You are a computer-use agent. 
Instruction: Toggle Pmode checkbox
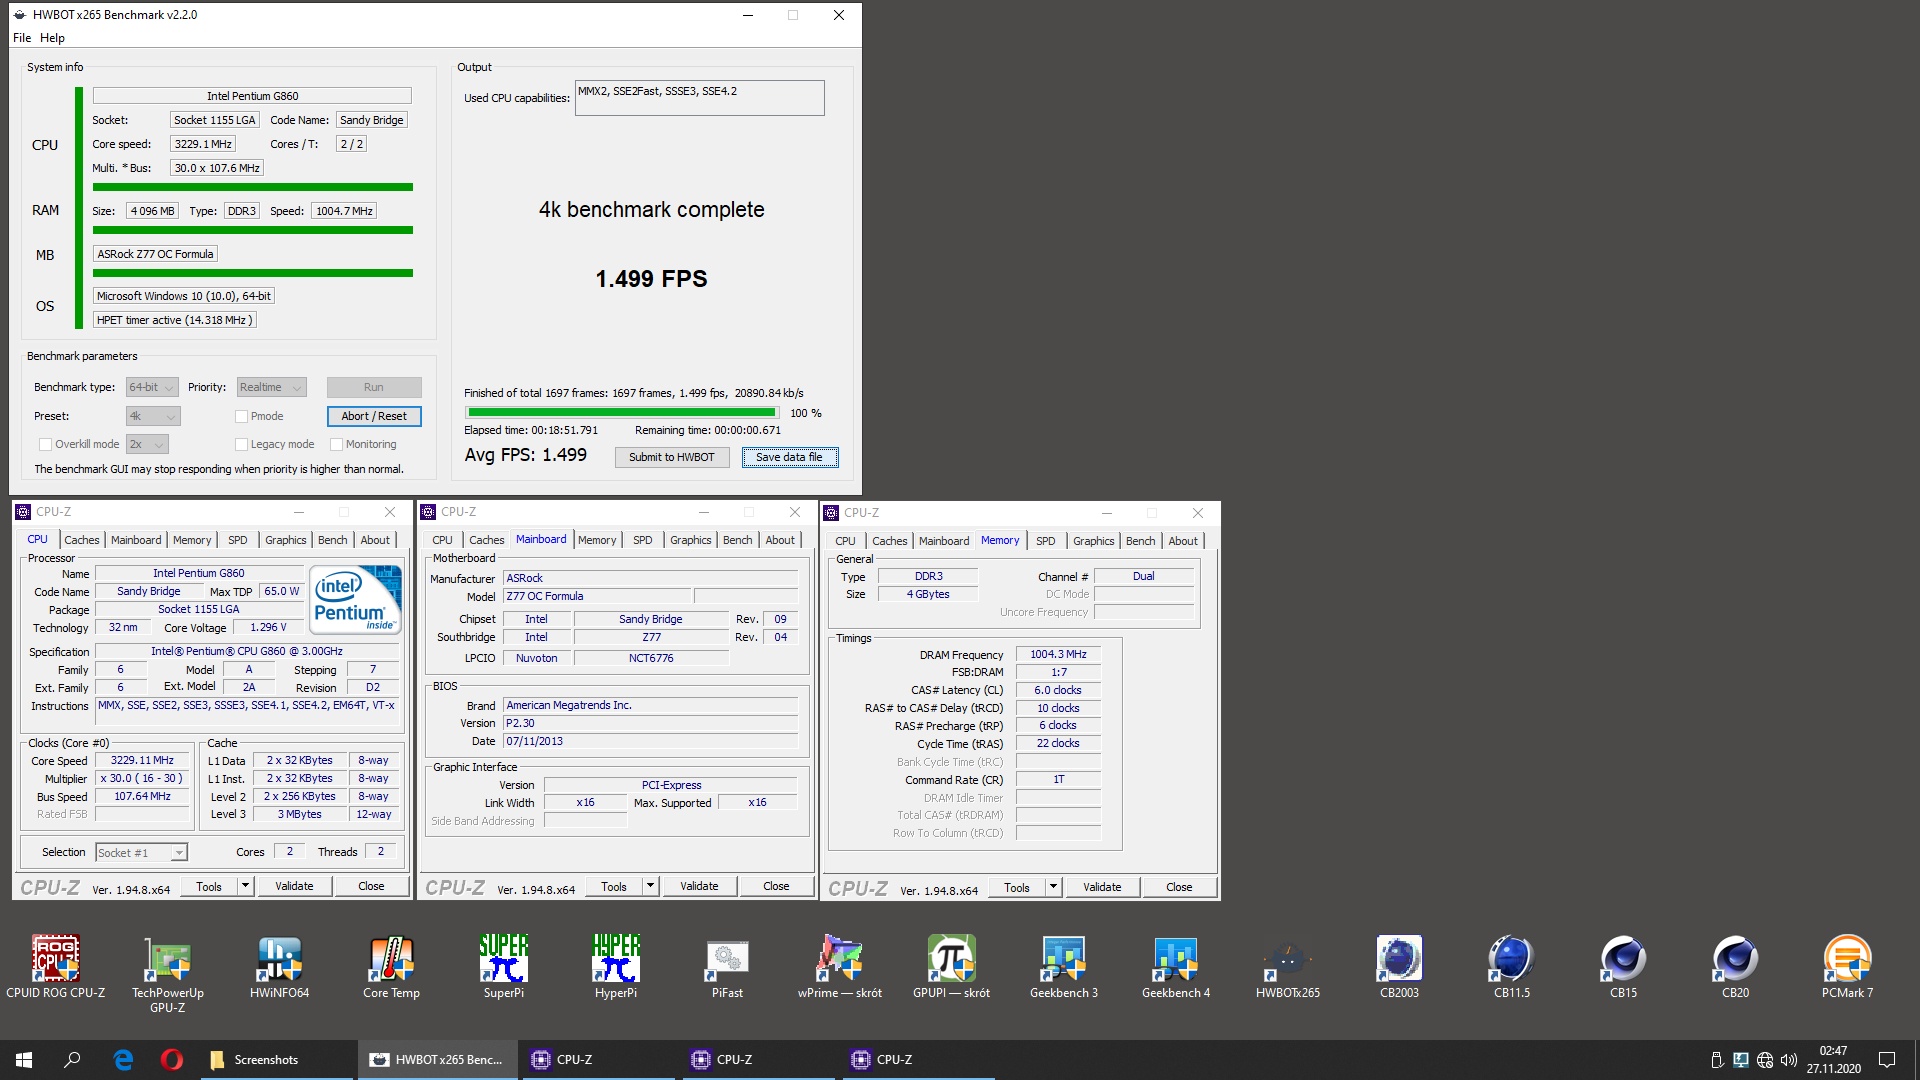point(241,416)
